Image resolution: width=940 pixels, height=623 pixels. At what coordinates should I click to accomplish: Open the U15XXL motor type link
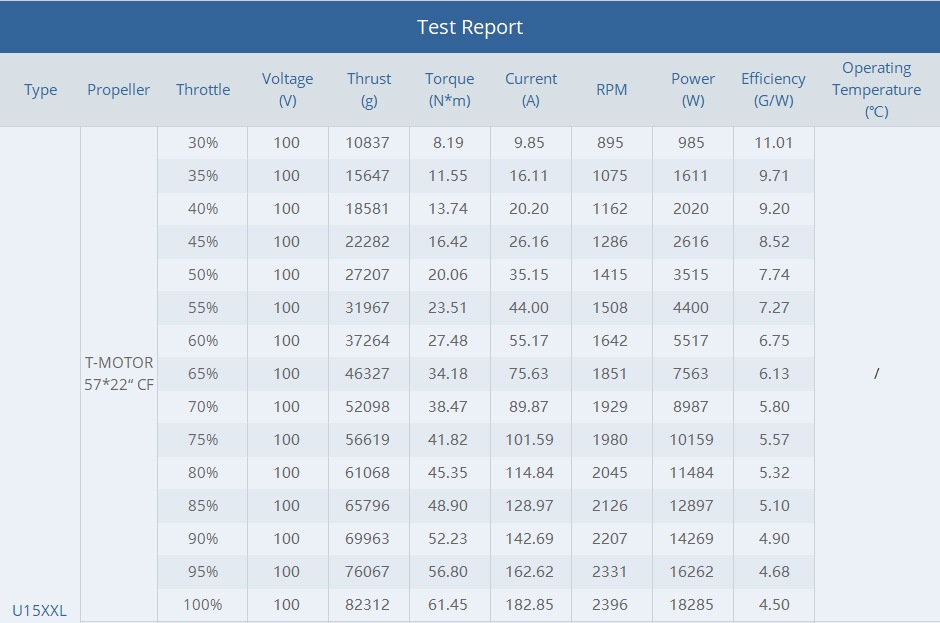click(40, 610)
